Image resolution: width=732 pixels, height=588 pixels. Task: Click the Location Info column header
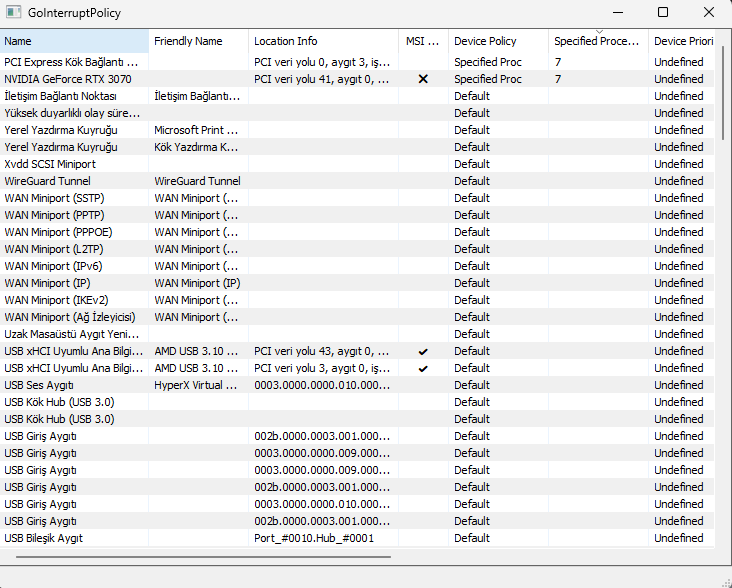tap(322, 41)
